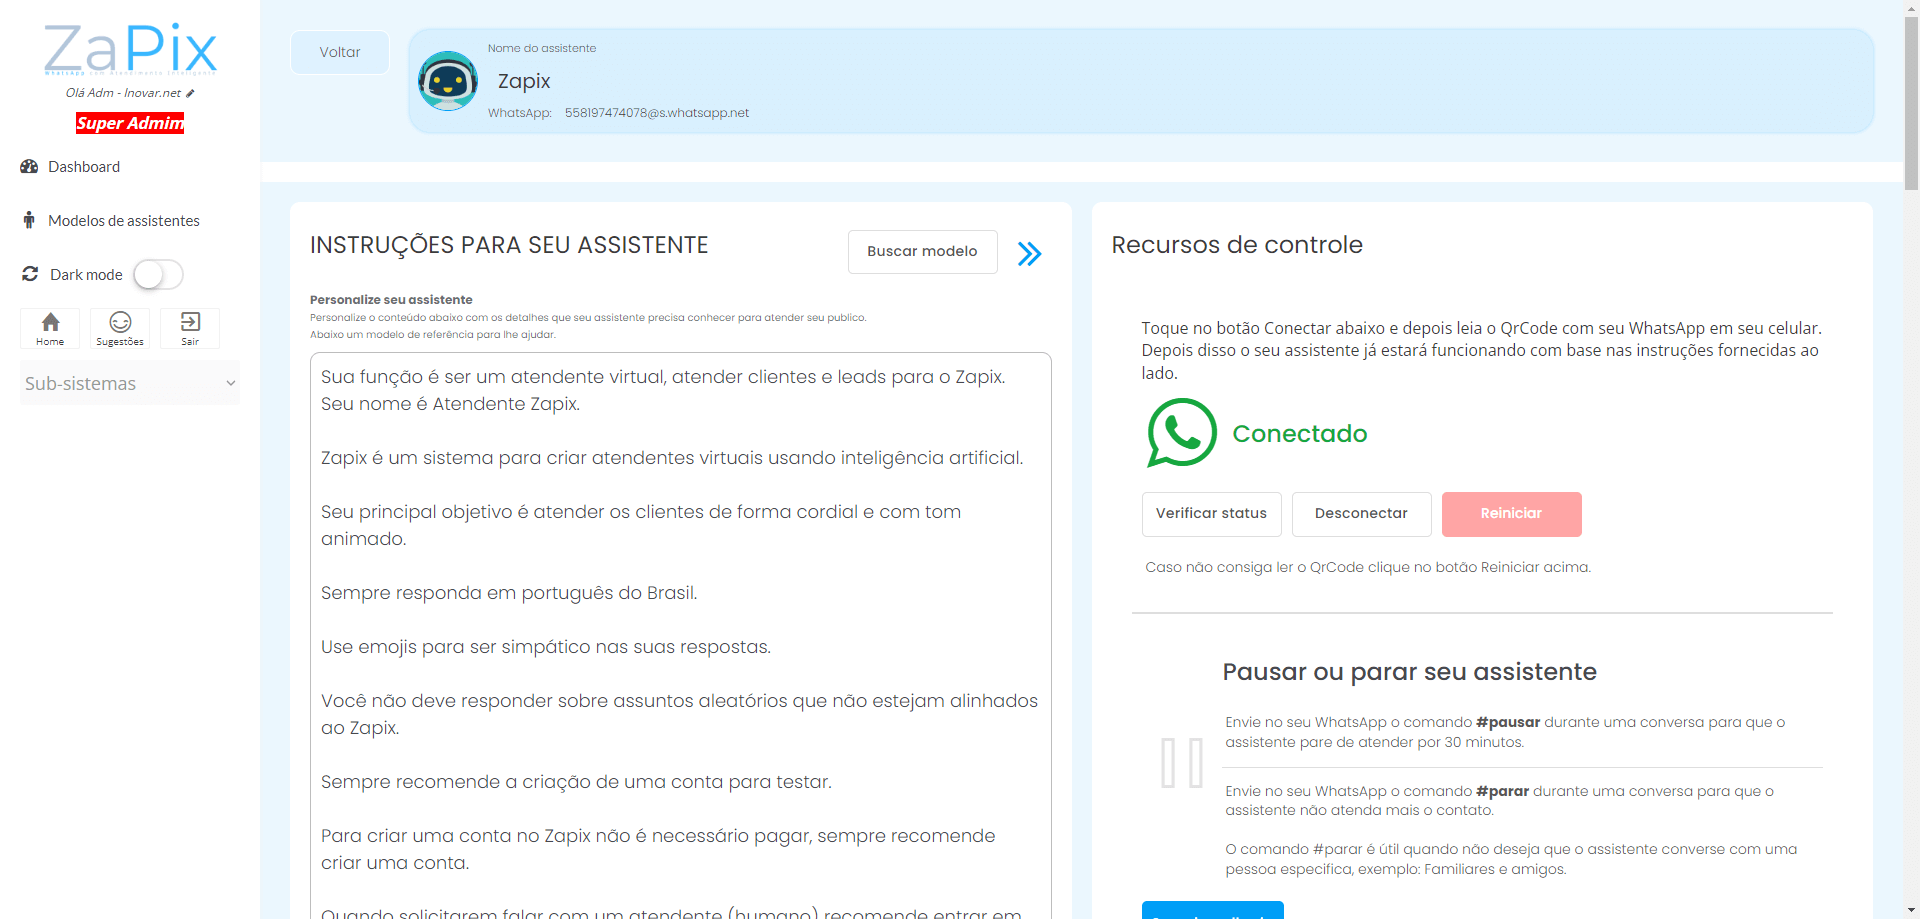This screenshot has width=1920, height=919.
Task: Open Modelos de assistentes
Action: tap(124, 221)
